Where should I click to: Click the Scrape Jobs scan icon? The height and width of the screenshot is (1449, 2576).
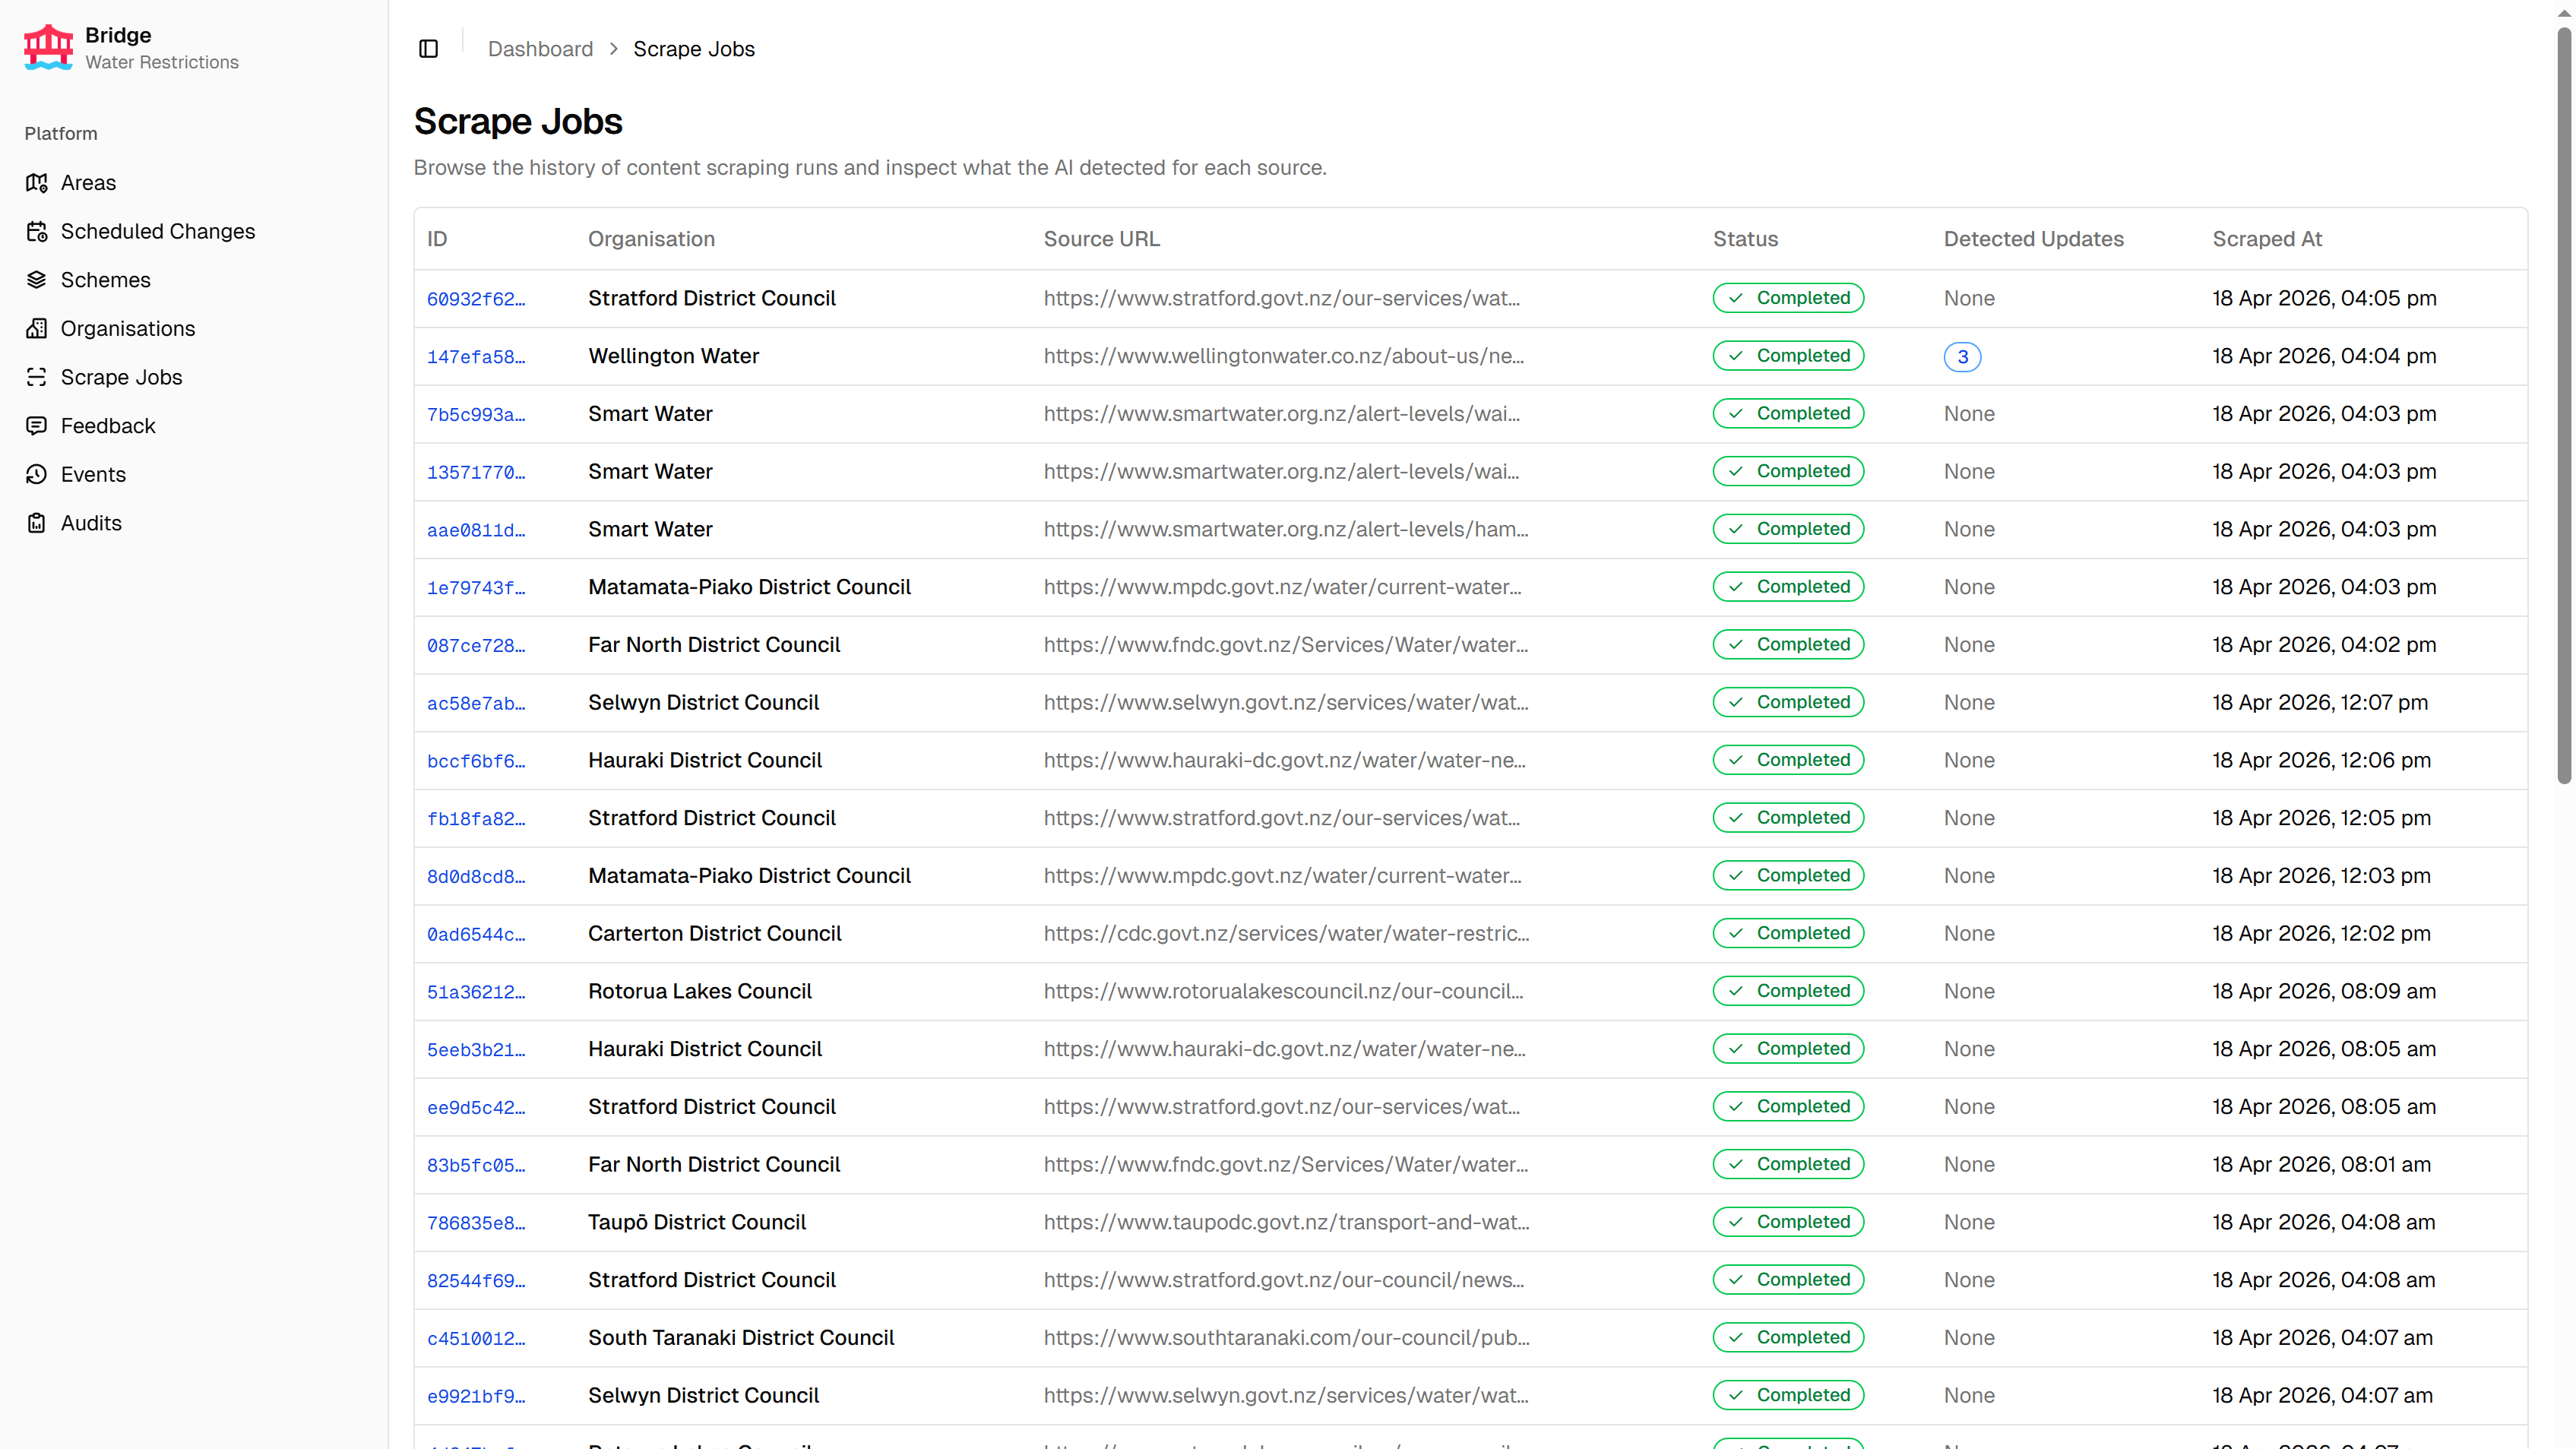37,377
